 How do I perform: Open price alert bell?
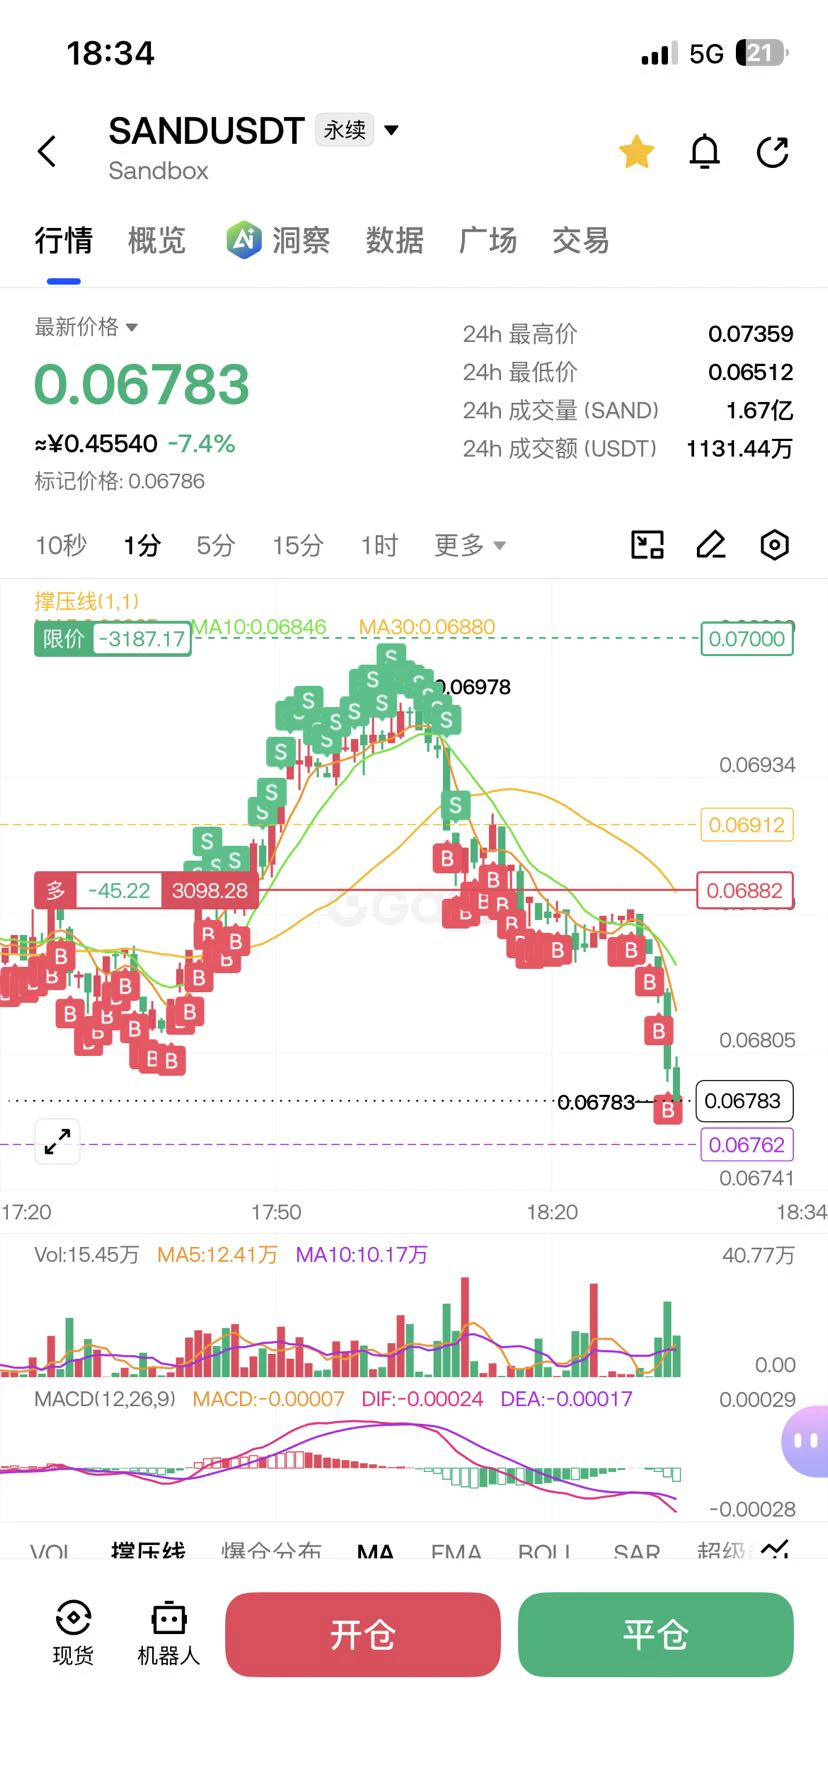[705, 152]
